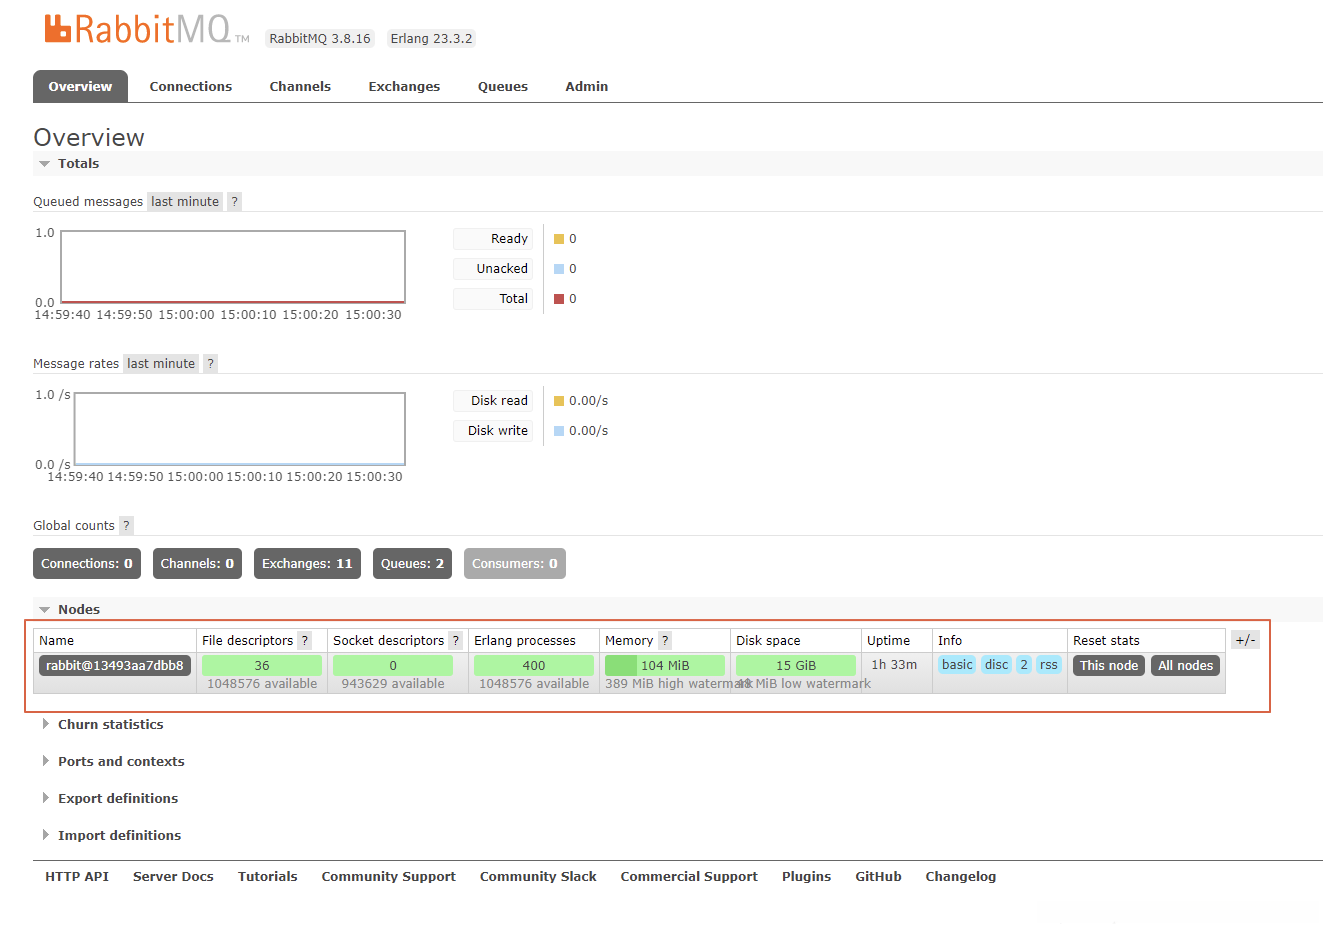Toggle node columns with +/- button
Screen dimensions: 1323x933
(x=1245, y=640)
